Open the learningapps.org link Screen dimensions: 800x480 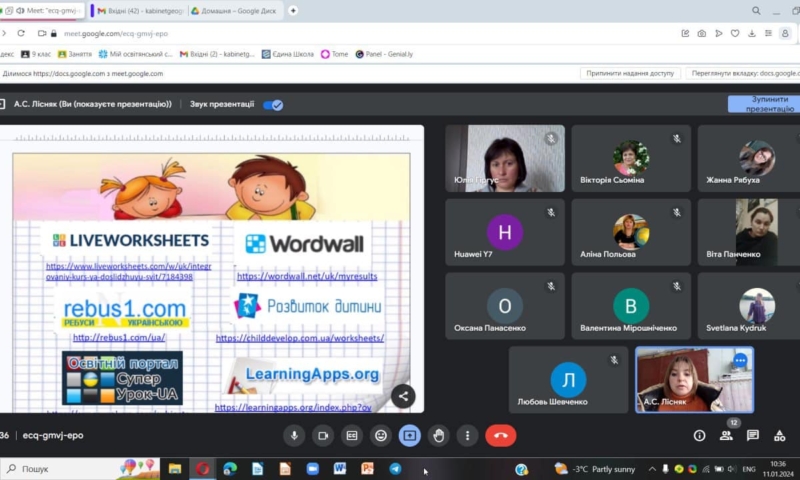point(293,407)
